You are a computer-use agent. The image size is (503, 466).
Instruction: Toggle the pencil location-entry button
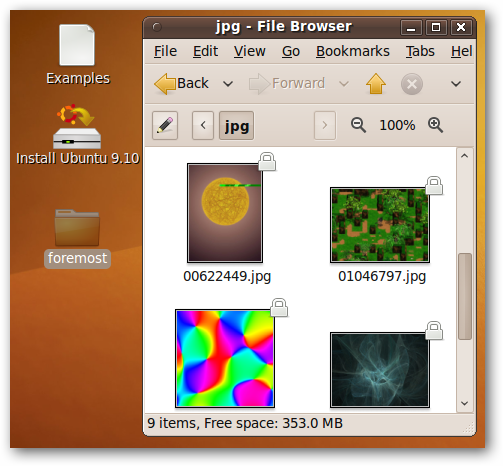pos(165,125)
